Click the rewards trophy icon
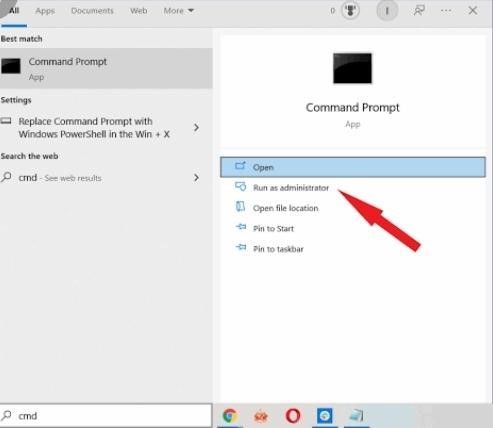Viewport: 493px width, 428px height. pyautogui.click(x=350, y=11)
